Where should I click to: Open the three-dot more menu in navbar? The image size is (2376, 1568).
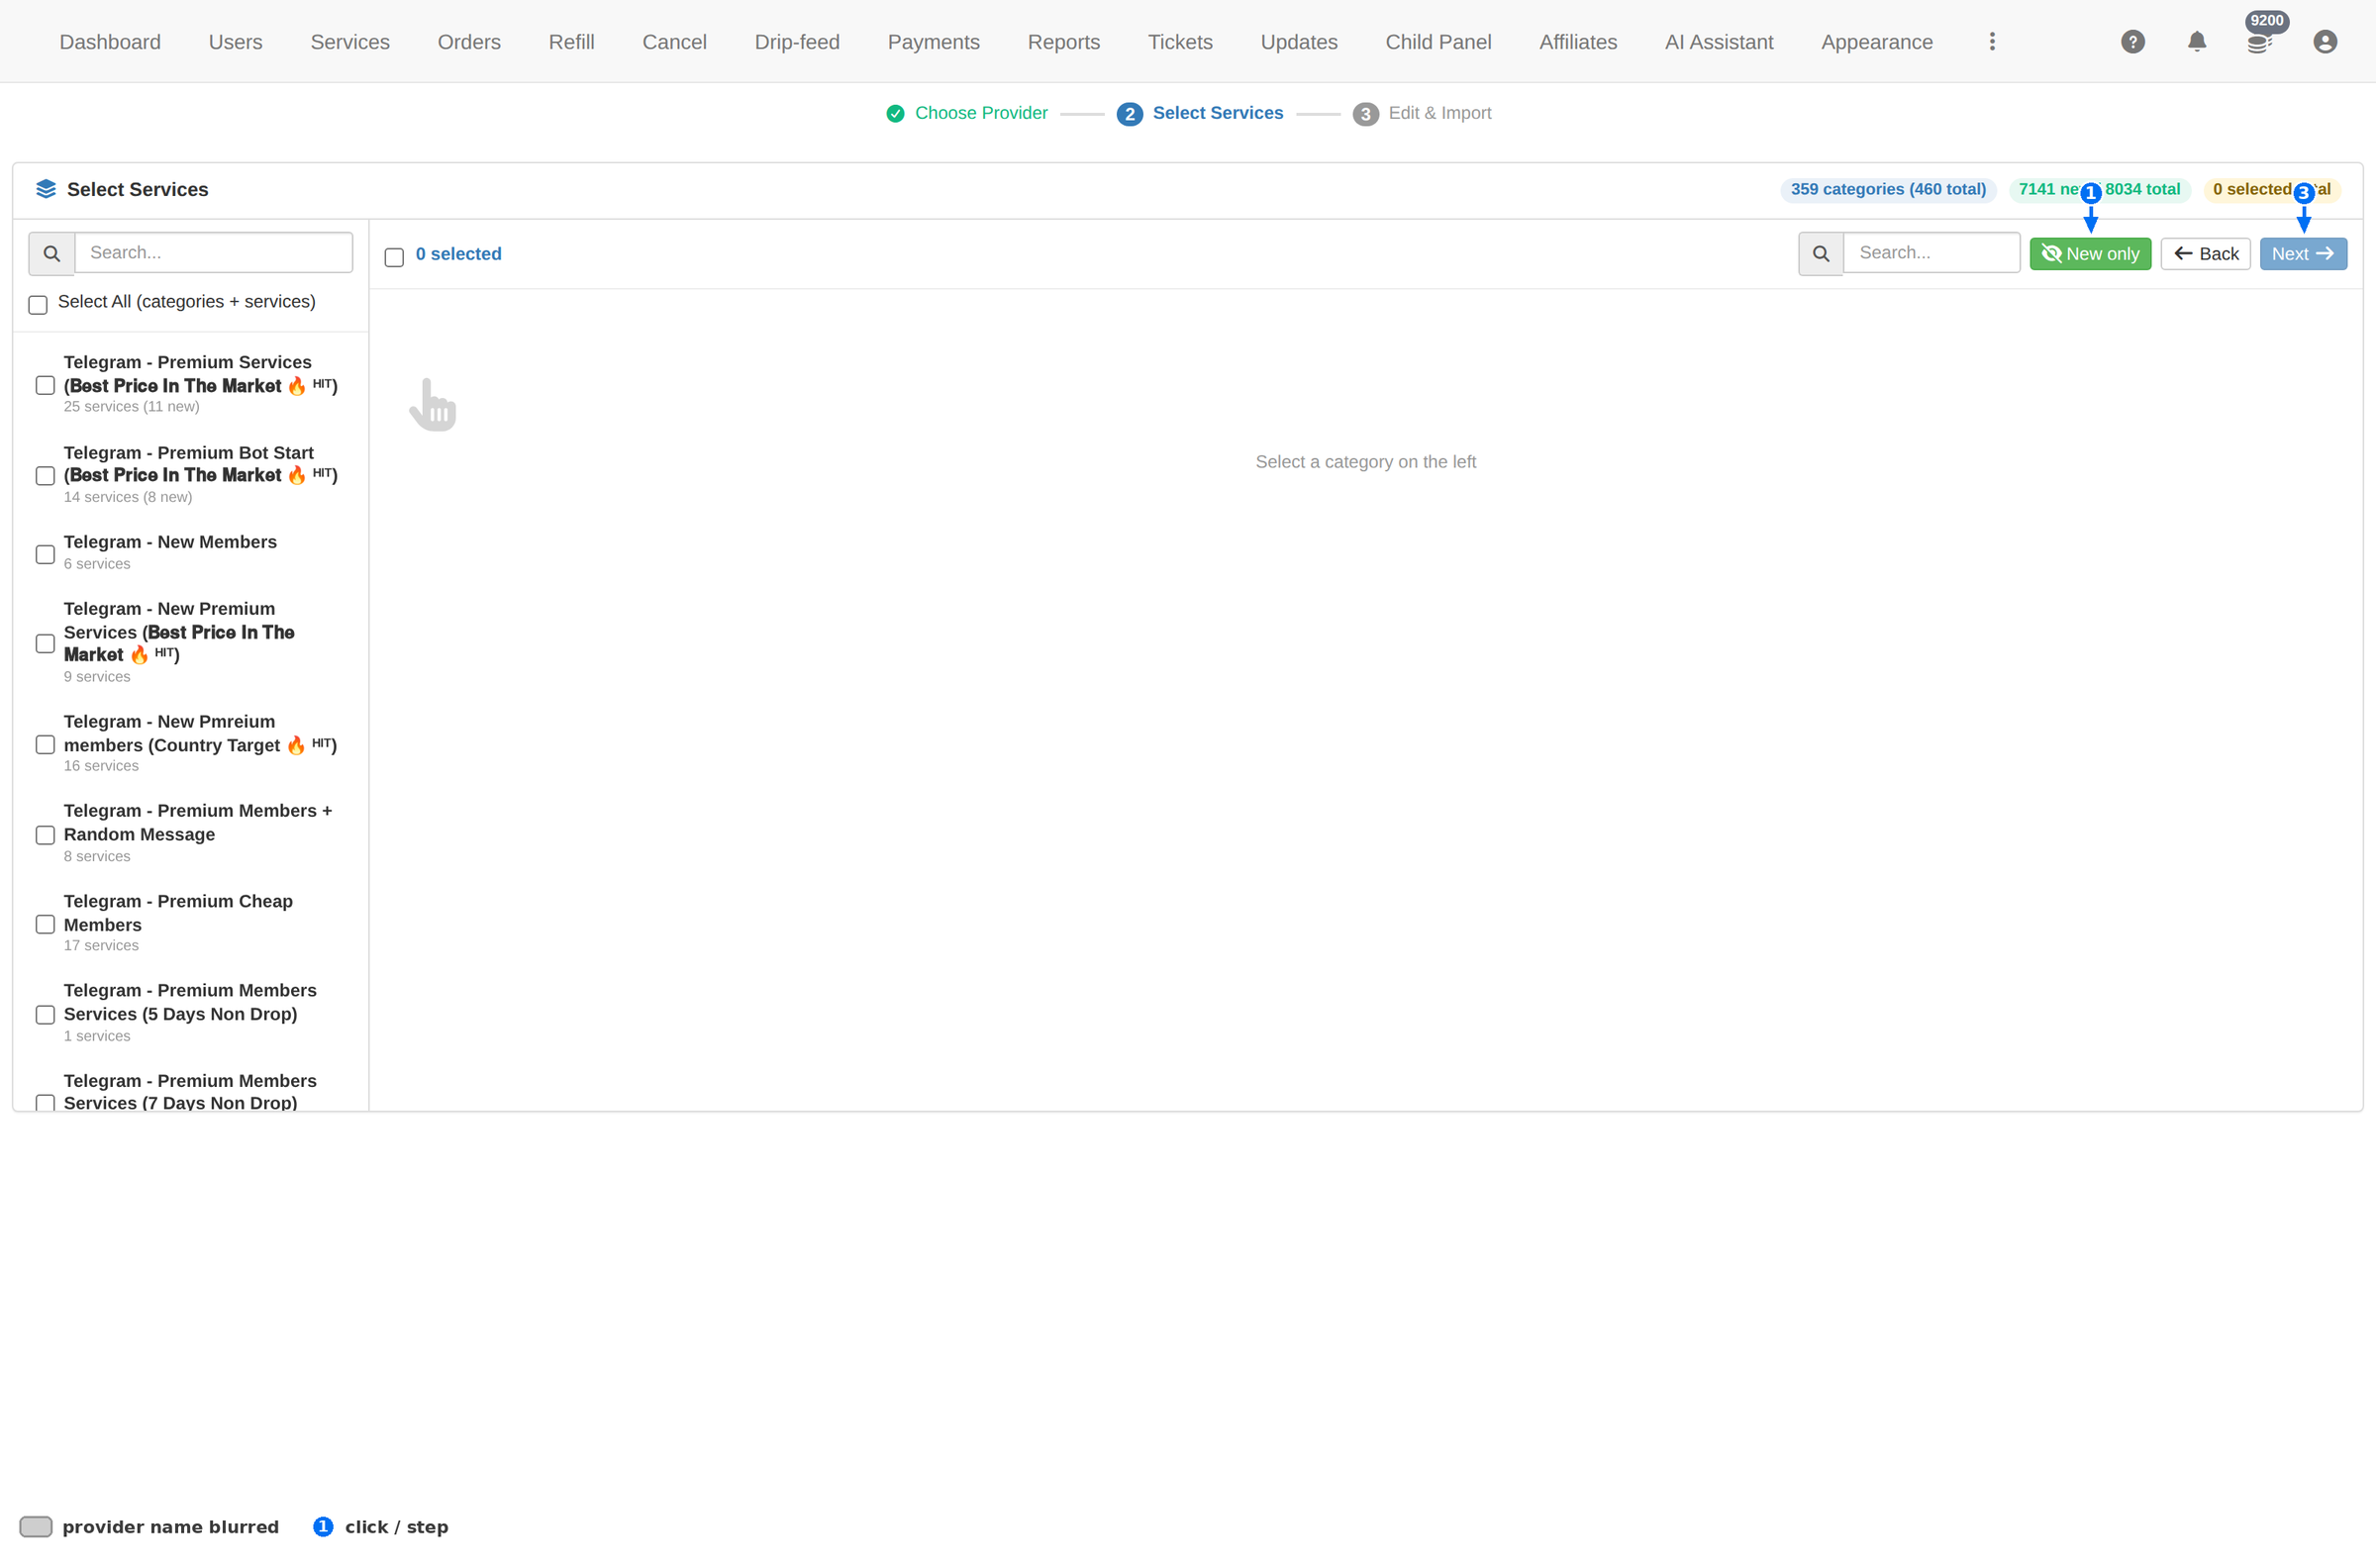[1992, 42]
